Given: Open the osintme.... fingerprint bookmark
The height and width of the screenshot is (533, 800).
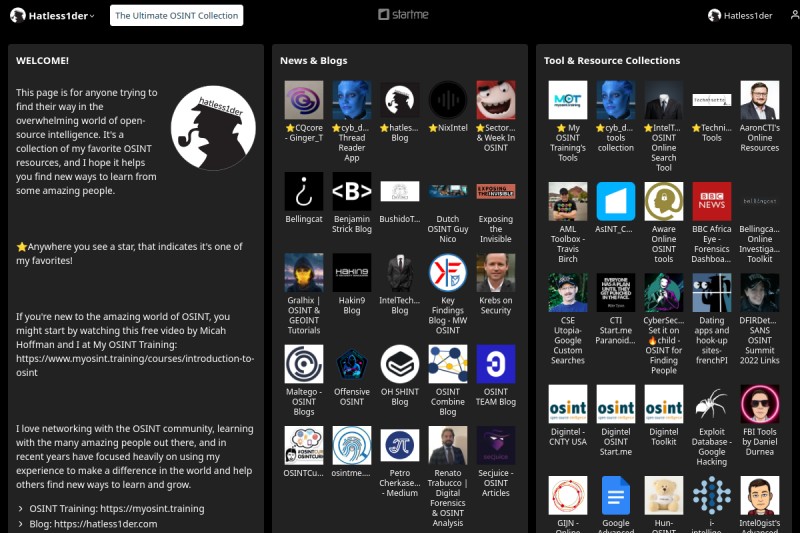Looking at the screenshot, I should (x=352, y=445).
